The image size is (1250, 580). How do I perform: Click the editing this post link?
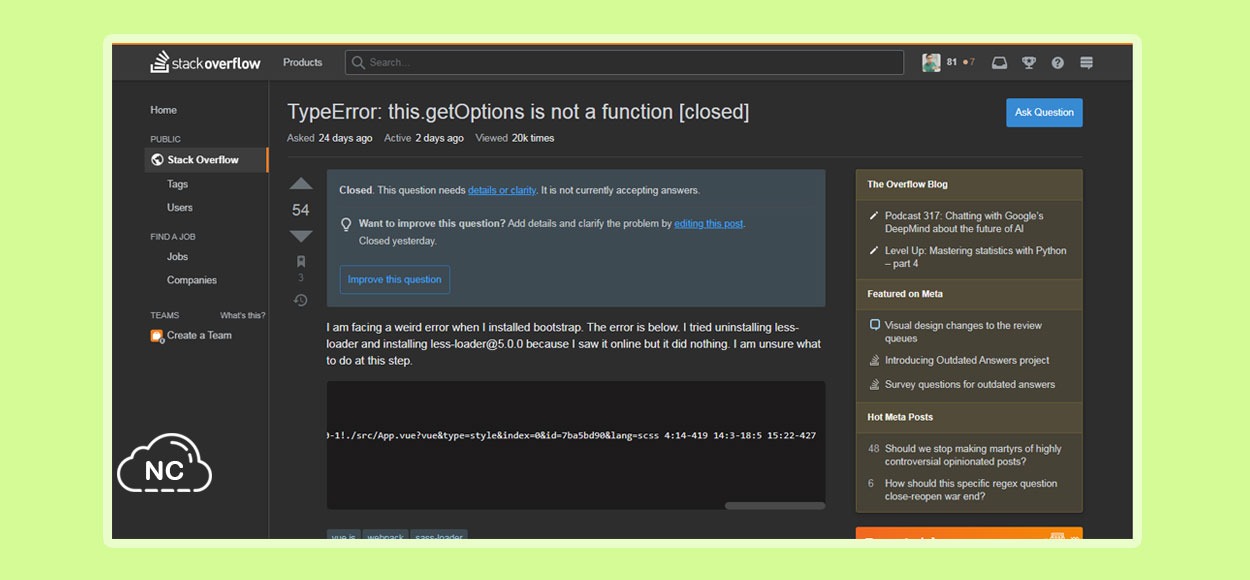coord(709,224)
